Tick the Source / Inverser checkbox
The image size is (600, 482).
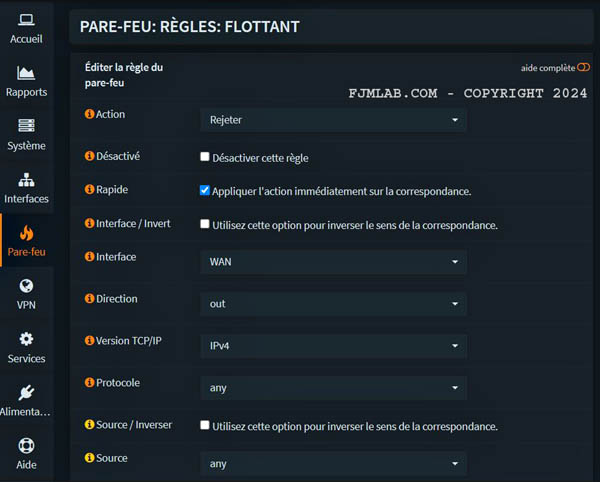coord(205,425)
